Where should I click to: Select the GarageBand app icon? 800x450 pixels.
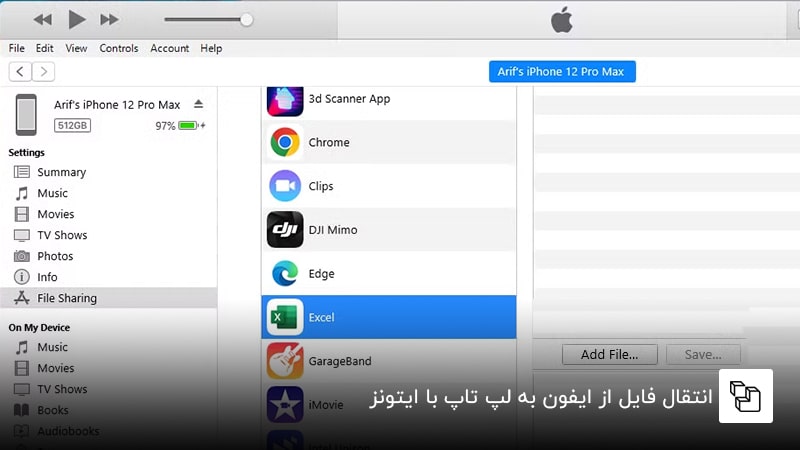coord(285,361)
